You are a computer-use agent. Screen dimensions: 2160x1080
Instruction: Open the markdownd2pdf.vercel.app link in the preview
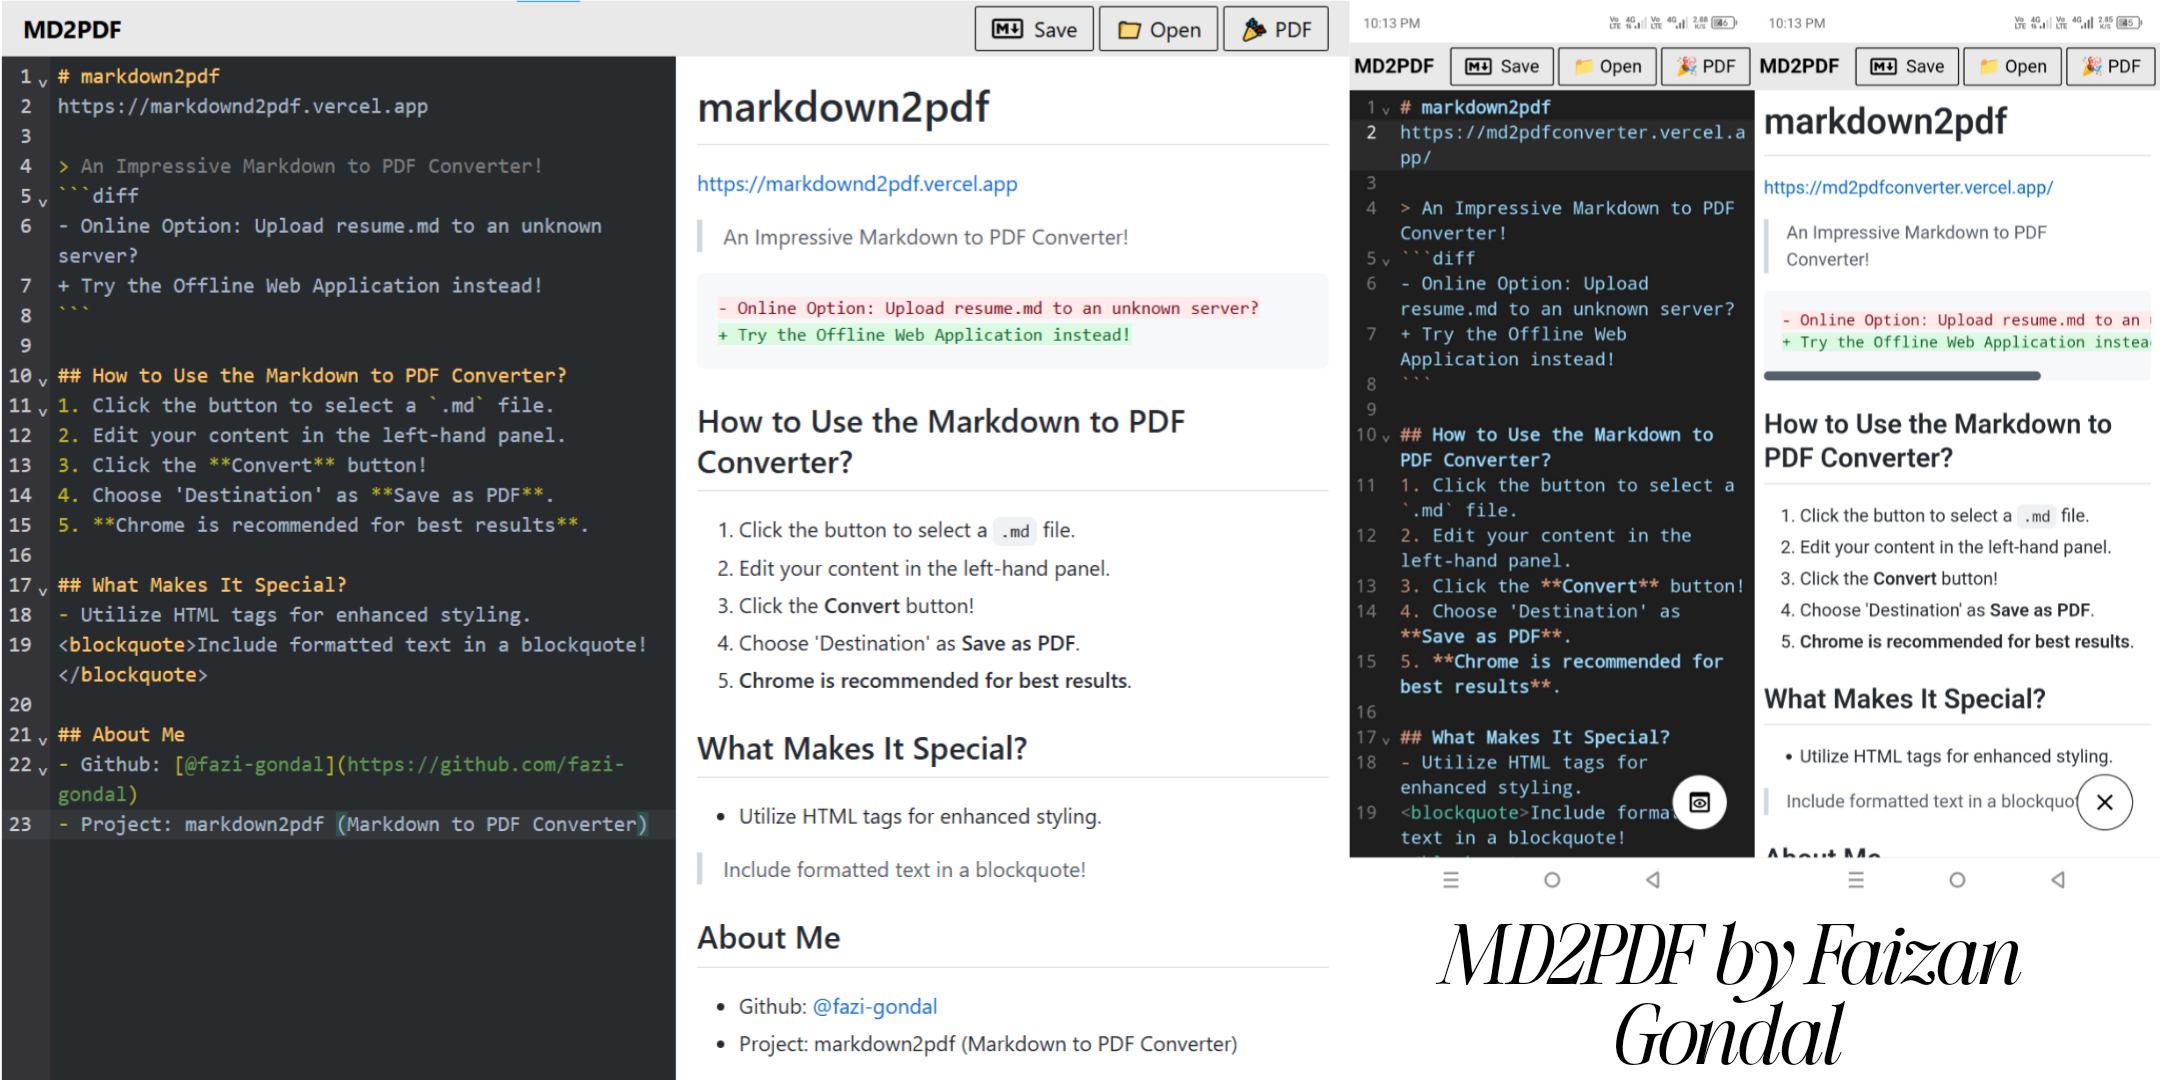click(x=857, y=184)
